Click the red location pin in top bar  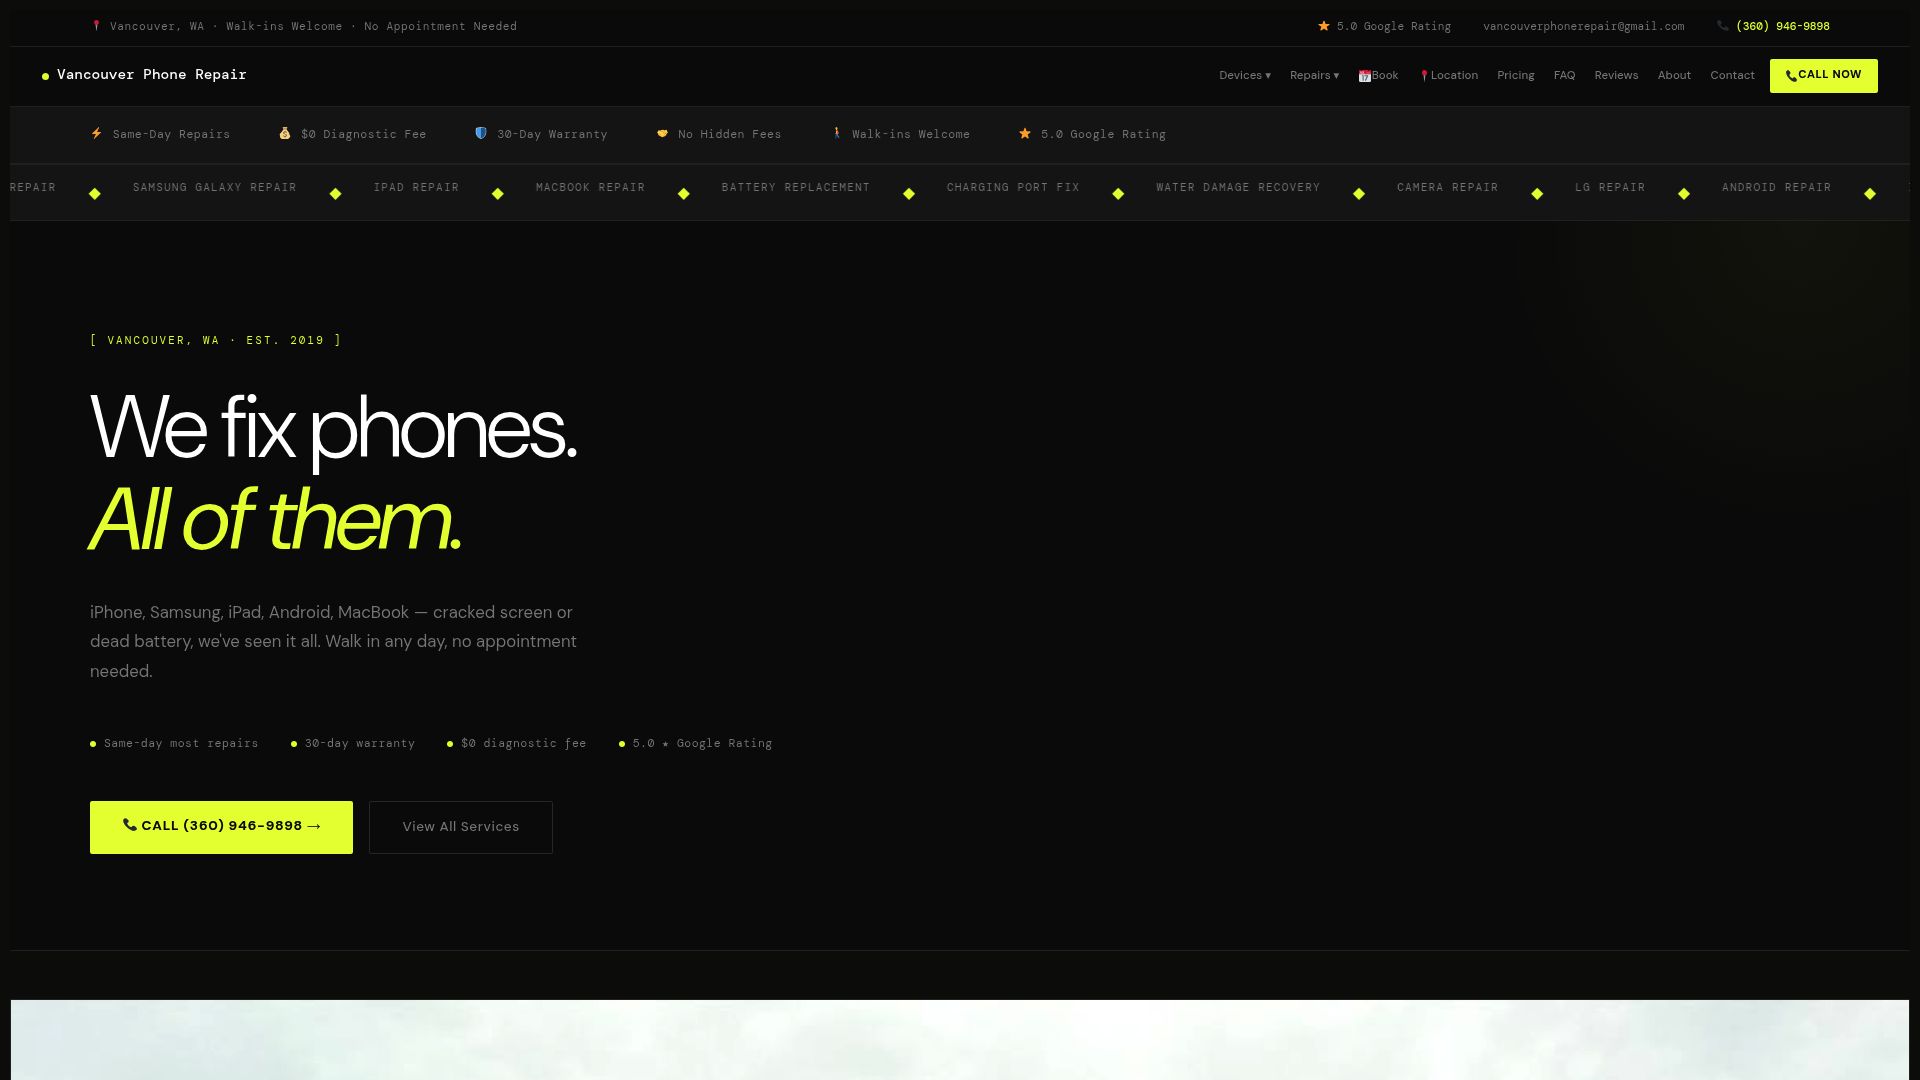point(96,26)
